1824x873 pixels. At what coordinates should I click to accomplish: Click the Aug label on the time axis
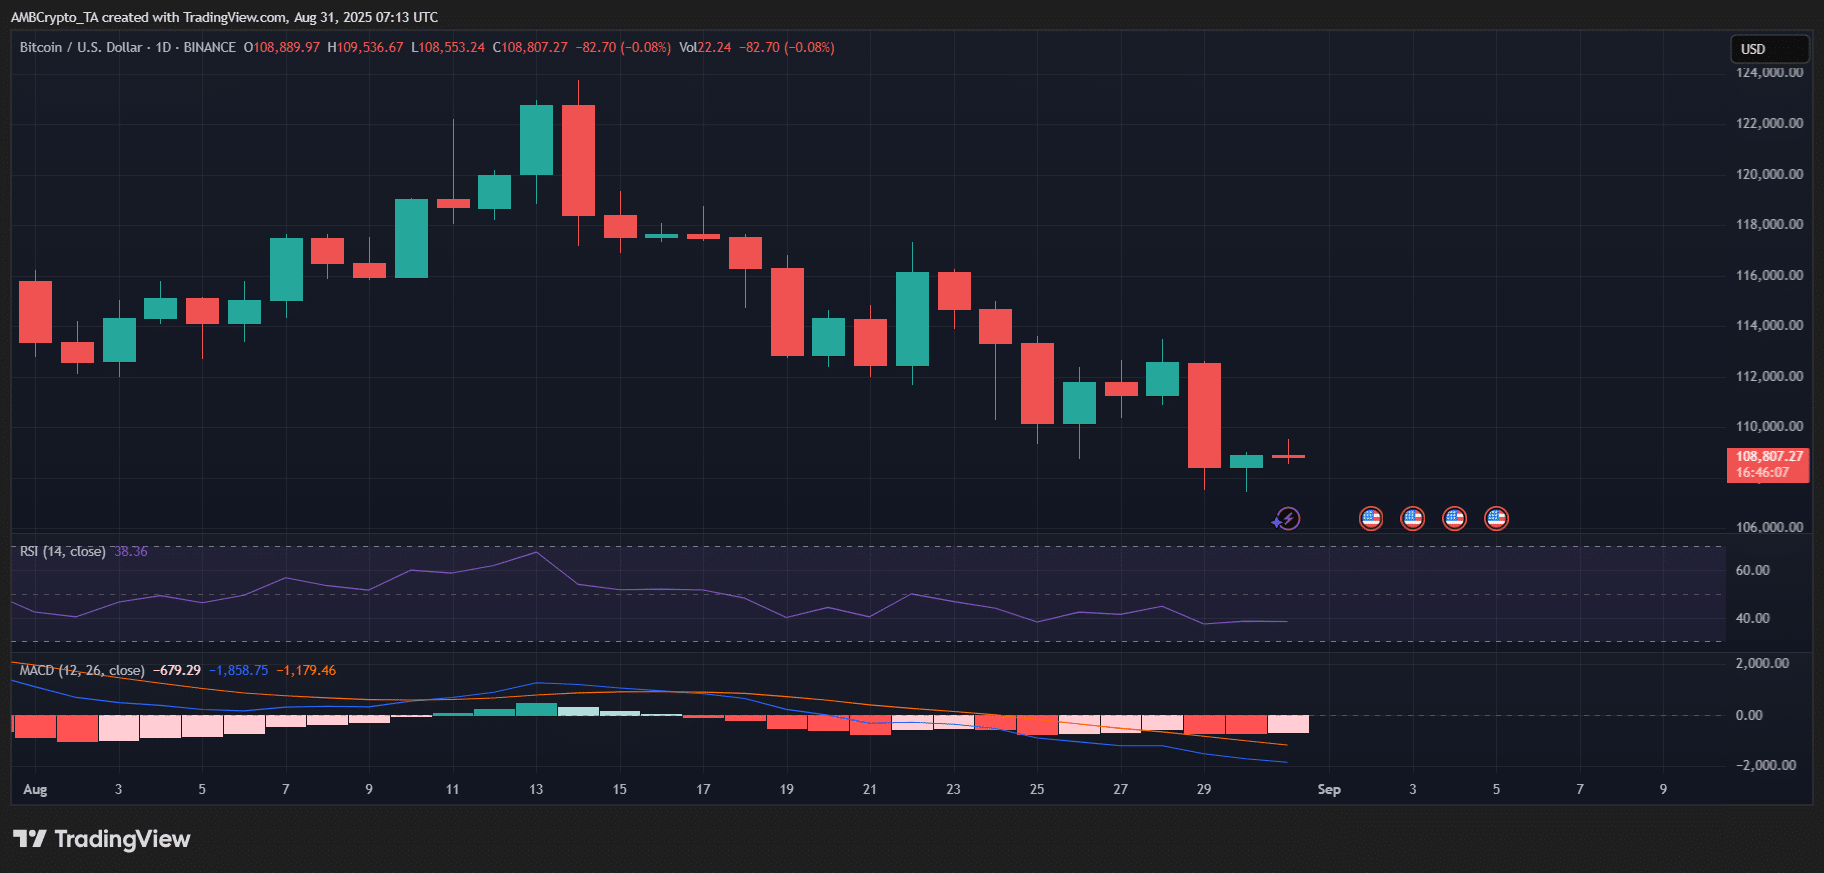pos(35,790)
